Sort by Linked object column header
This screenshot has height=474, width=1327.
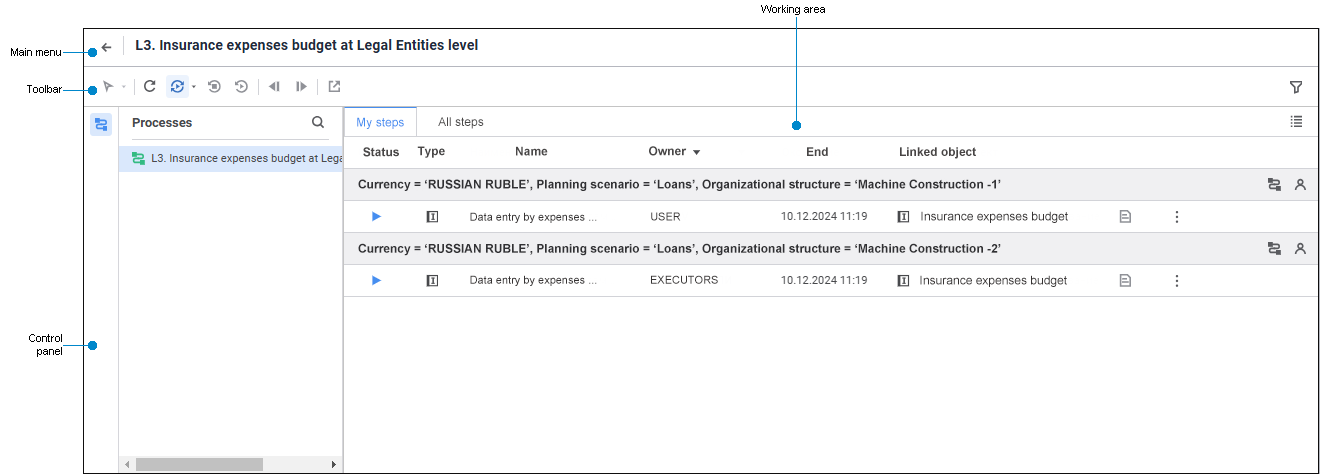click(x=937, y=152)
